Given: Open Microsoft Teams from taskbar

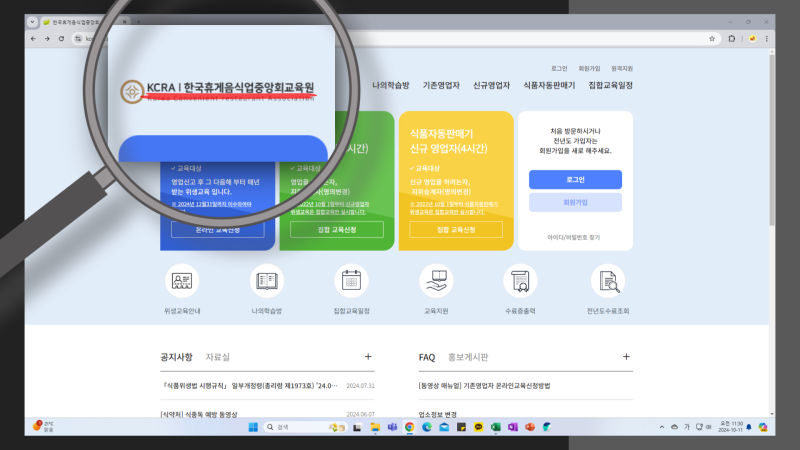Looking at the screenshot, I should [392, 427].
